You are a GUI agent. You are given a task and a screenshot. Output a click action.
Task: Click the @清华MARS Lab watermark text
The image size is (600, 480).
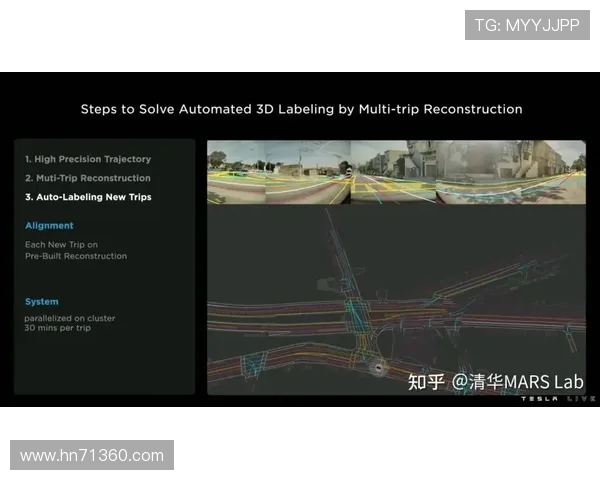point(517,382)
